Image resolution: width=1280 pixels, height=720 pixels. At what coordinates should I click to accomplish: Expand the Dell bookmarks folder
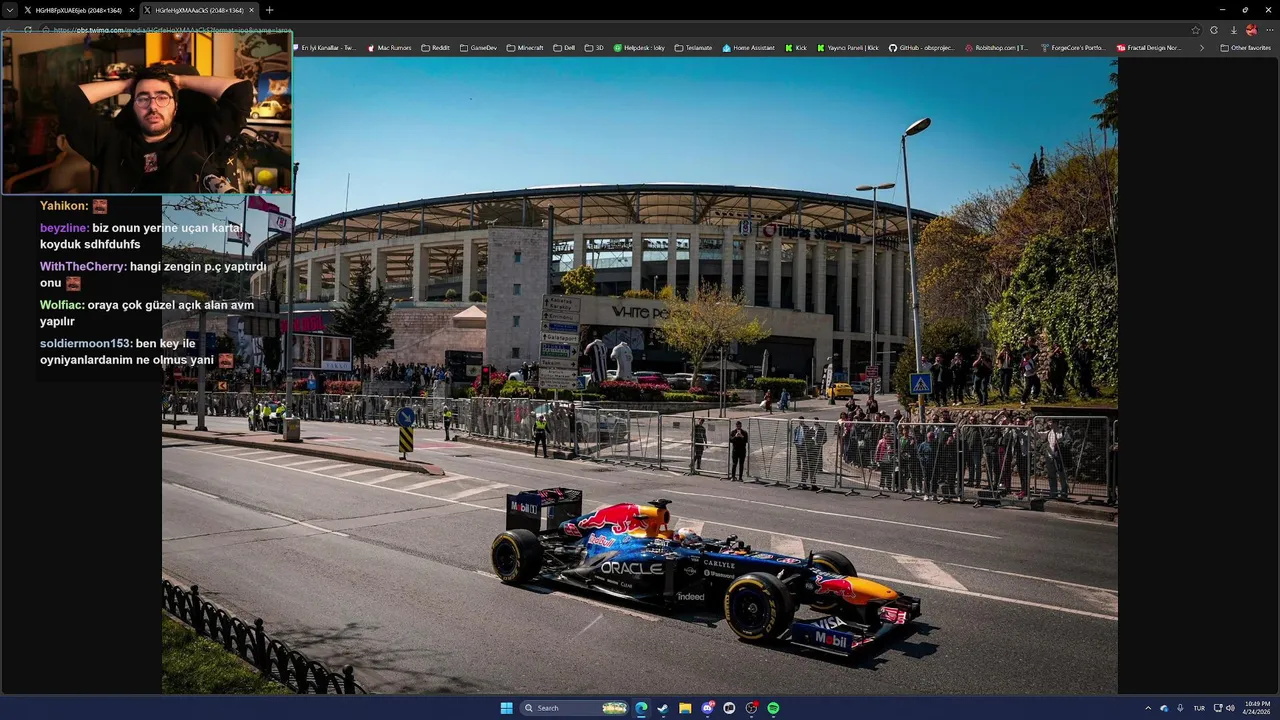click(x=564, y=48)
